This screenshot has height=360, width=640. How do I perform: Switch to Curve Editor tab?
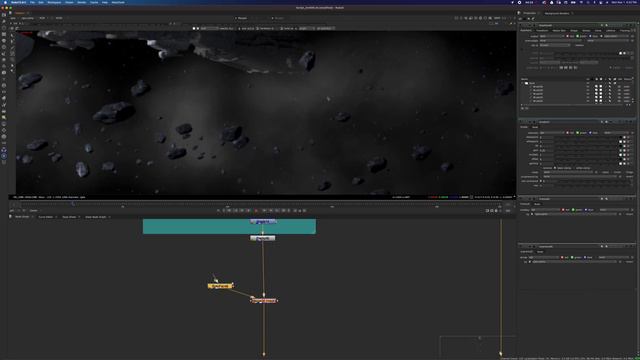tap(45, 217)
